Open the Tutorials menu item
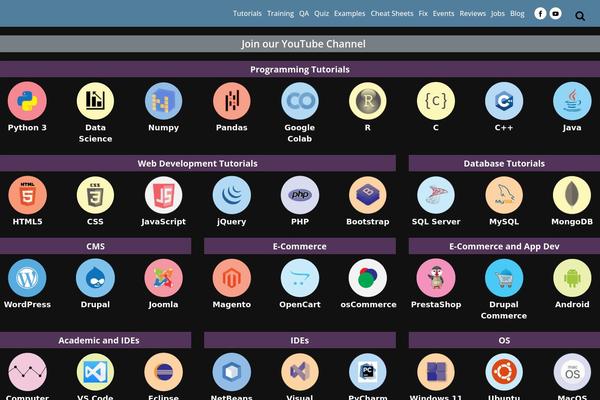600x400 pixels. 247,13
